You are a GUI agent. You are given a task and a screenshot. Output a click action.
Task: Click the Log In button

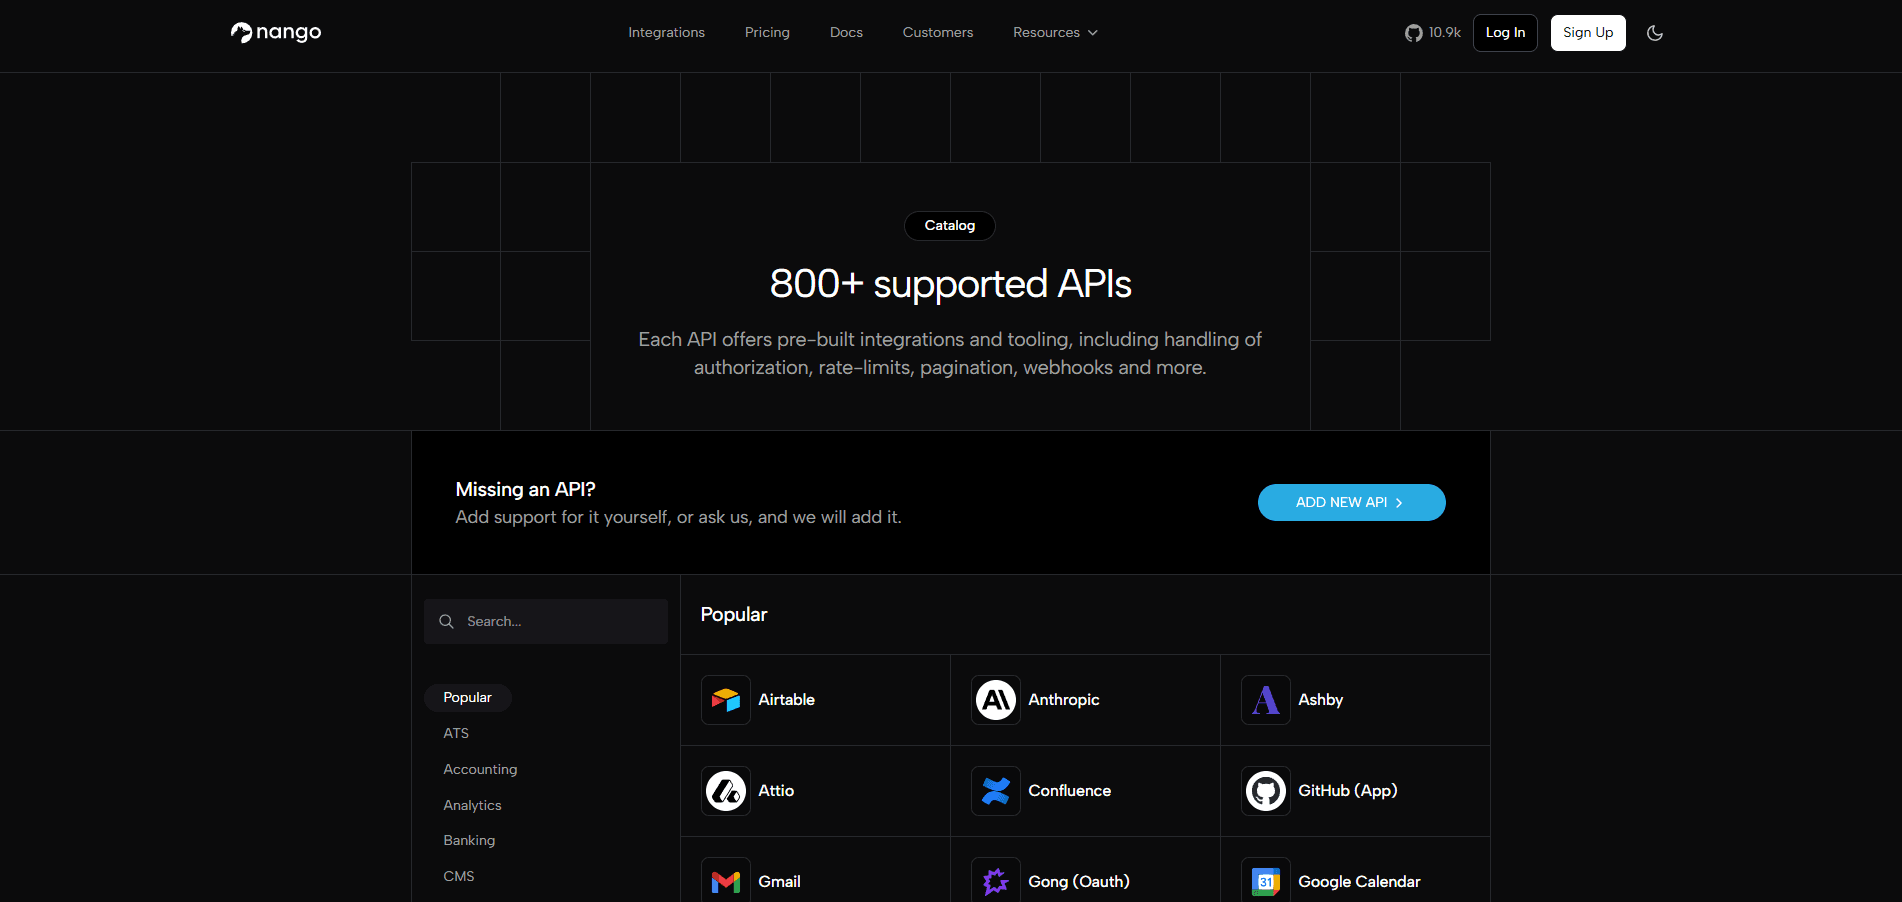pos(1505,33)
